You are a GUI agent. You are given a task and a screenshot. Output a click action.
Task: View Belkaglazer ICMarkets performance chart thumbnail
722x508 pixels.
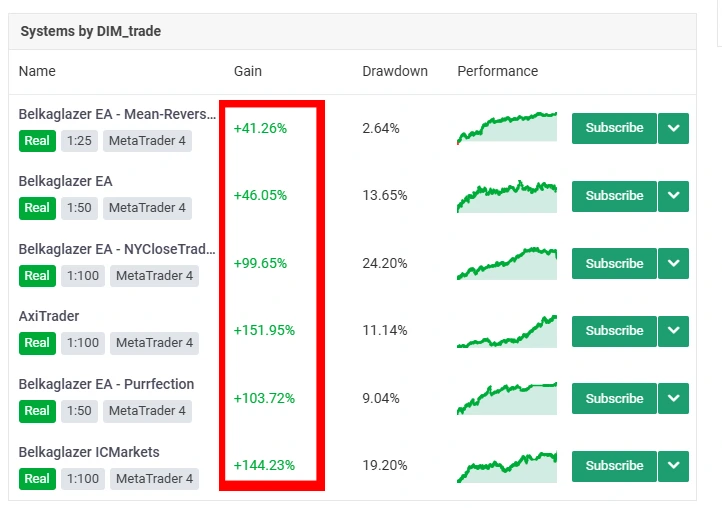click(x=506, y=466)
